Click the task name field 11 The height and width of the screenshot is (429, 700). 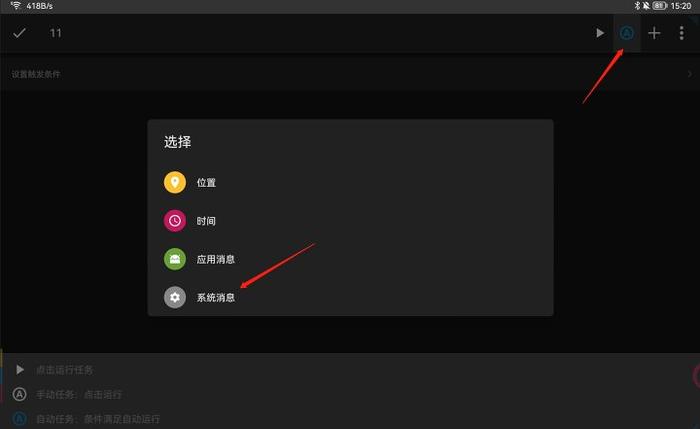click(x=55, y=33)
